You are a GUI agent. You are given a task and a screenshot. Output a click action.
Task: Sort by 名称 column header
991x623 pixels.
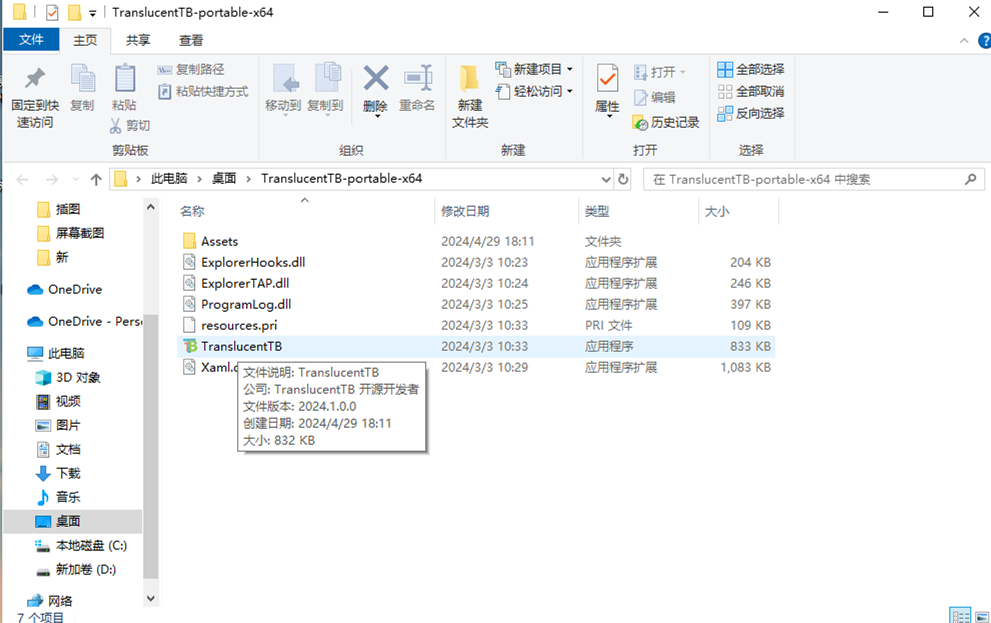pos(192,212)
